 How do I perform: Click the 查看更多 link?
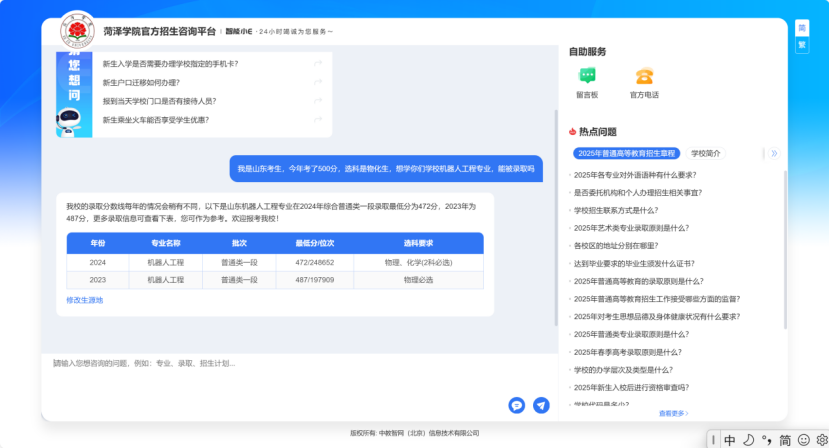(674, 413)
